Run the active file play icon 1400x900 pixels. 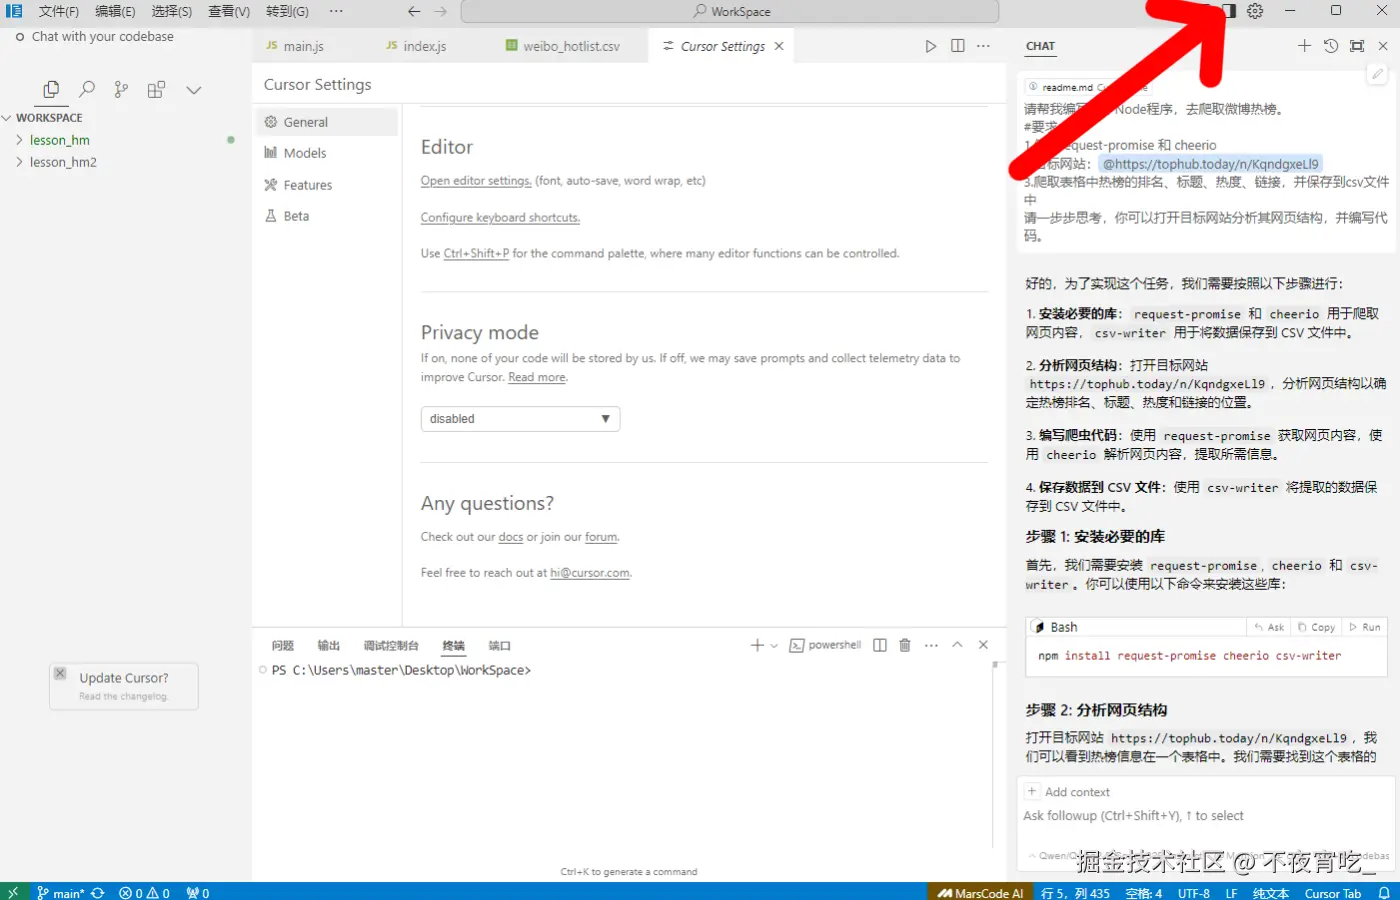(931, 46)
